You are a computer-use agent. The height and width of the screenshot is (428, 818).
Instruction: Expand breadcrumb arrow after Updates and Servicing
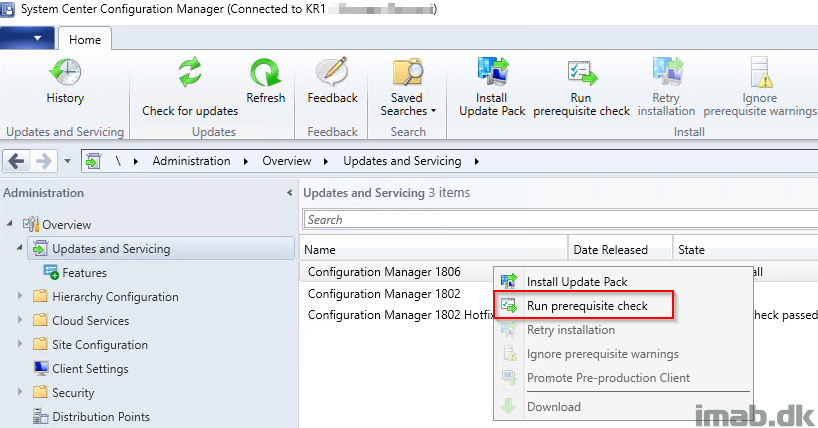(x=477, y=161)
